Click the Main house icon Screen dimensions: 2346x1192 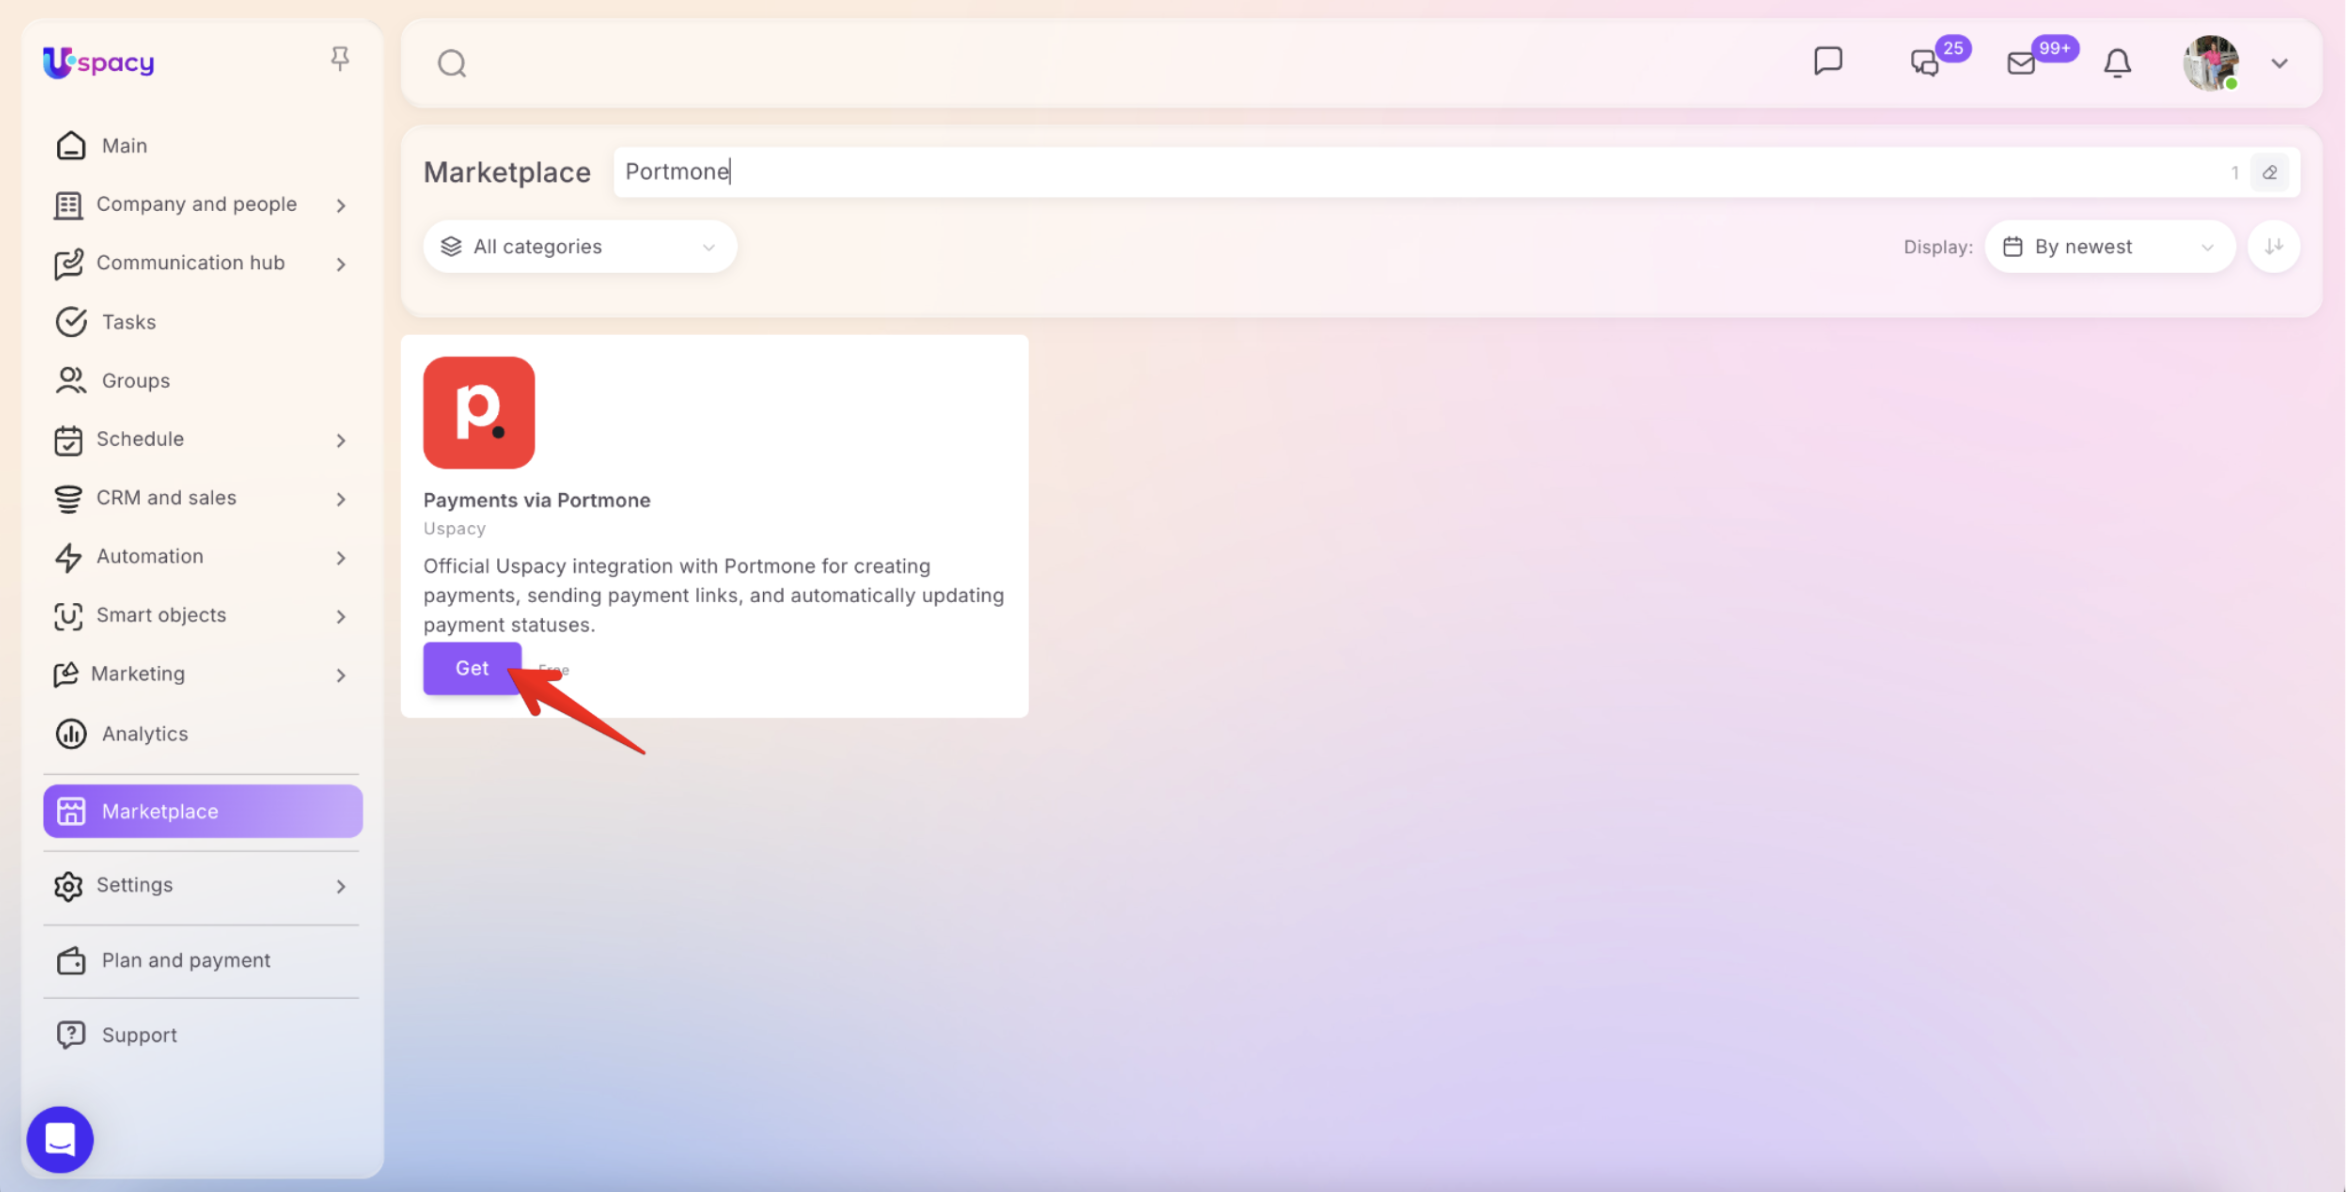(71, 146)
